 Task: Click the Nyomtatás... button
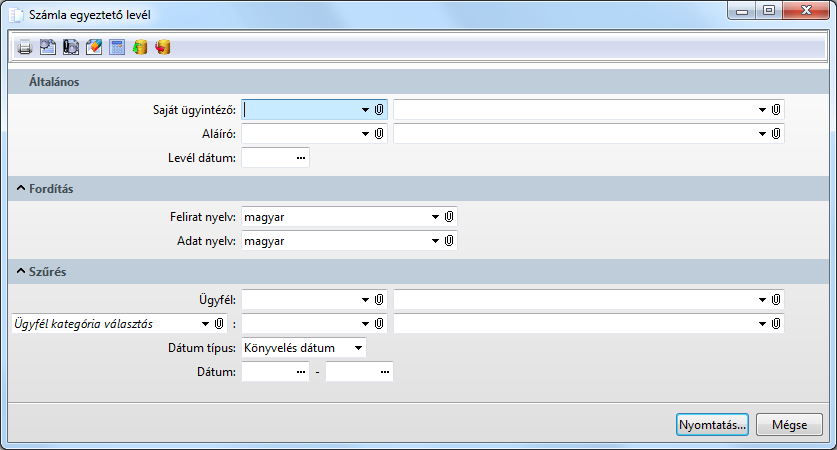[x=712, y=424]
